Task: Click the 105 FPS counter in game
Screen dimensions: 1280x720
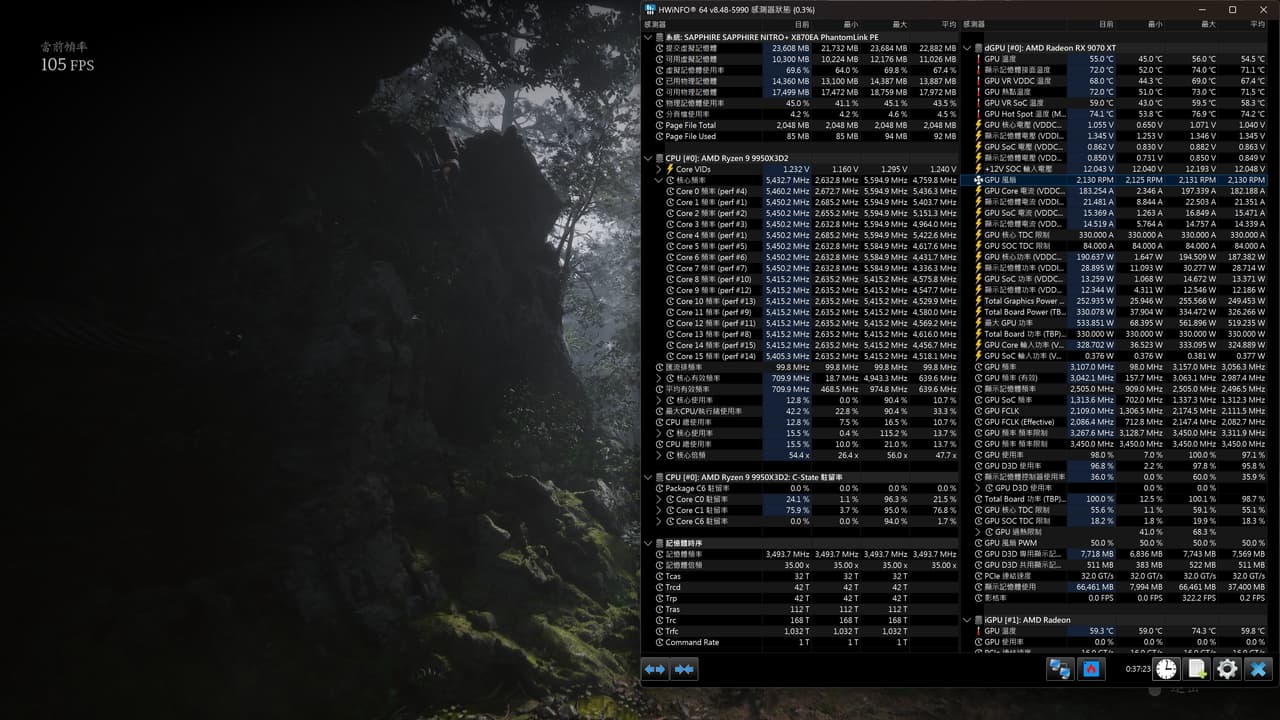Action: click(x=67, y=64)
